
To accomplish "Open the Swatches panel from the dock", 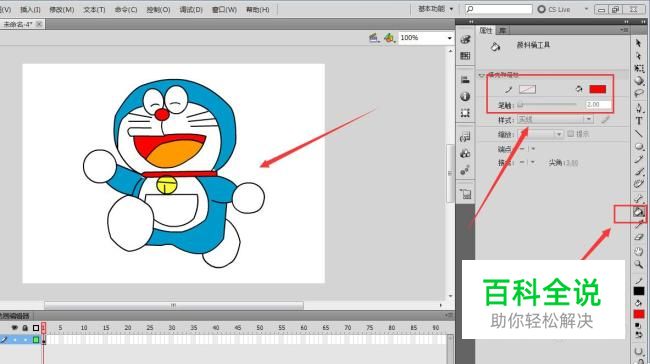I will (x=465, y=56).
